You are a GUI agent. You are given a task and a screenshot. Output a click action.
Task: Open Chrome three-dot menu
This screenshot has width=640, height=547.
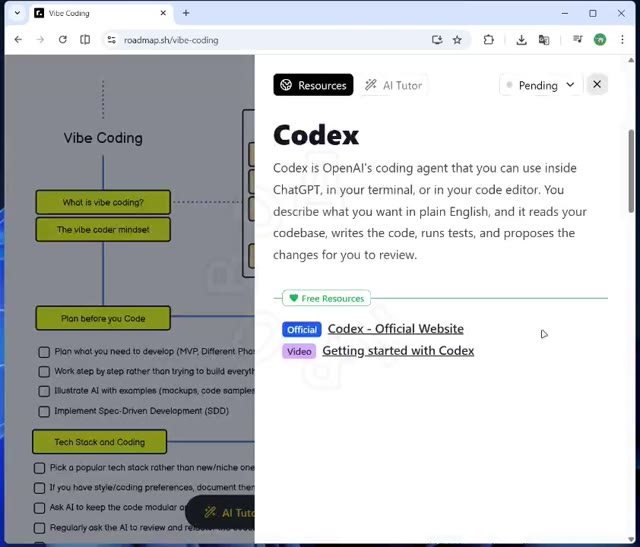pyautogui.click(x=621, y=40)
